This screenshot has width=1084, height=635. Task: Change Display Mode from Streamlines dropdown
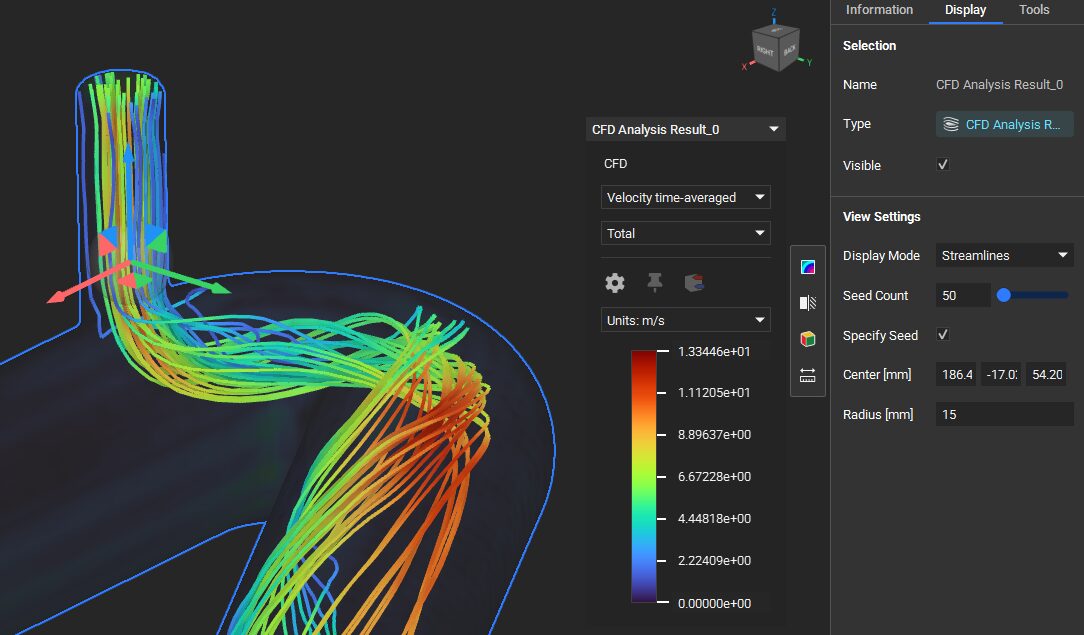point(1004,255)
